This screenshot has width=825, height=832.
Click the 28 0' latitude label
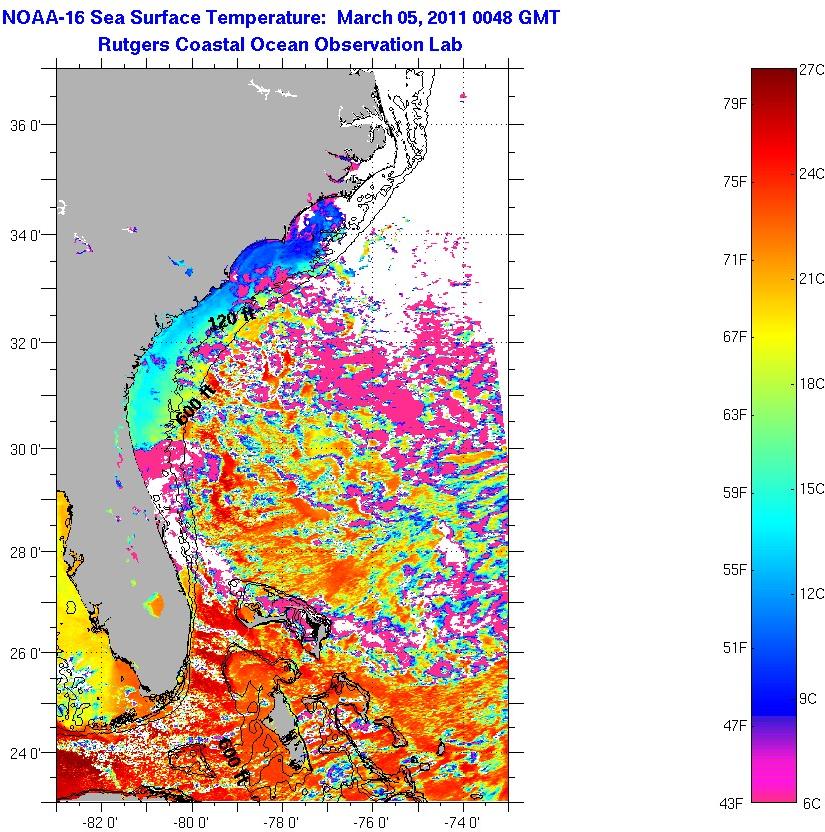[25, 552]
